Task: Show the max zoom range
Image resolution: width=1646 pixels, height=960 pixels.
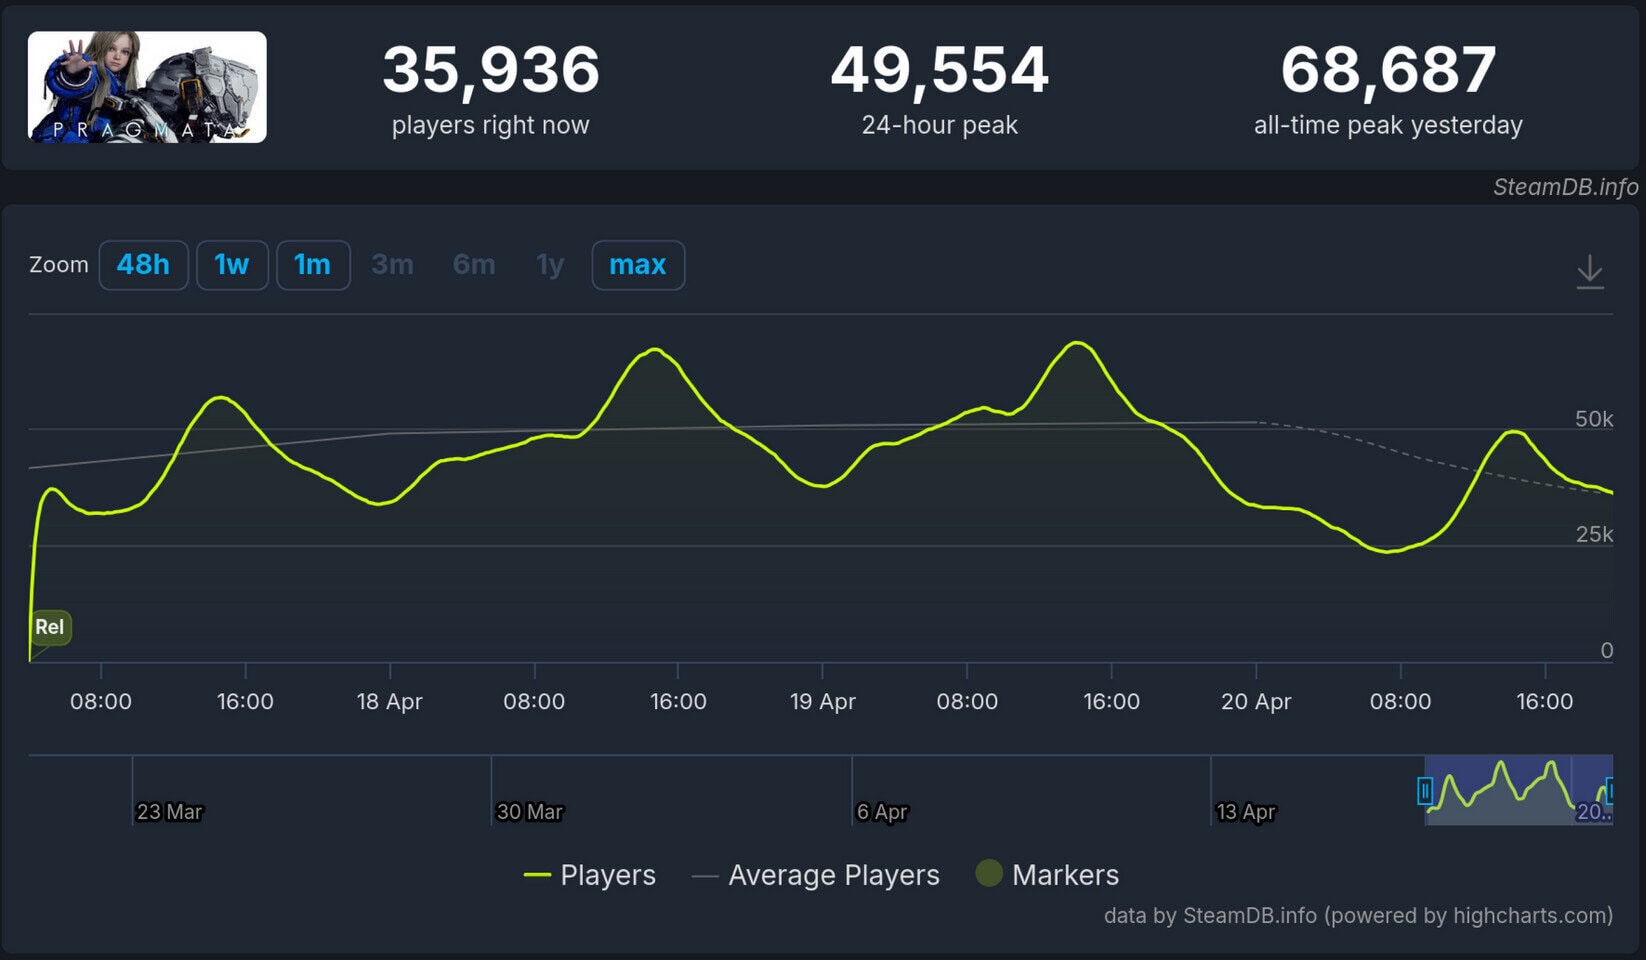Action: pos(638,265)
